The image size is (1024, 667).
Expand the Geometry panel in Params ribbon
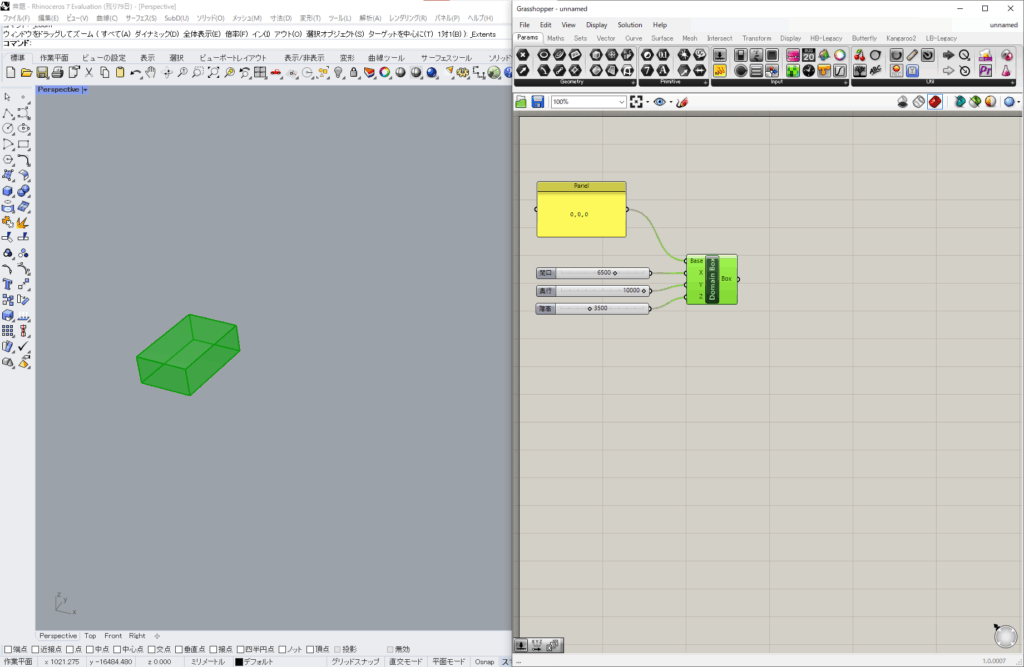coord(632,82)
